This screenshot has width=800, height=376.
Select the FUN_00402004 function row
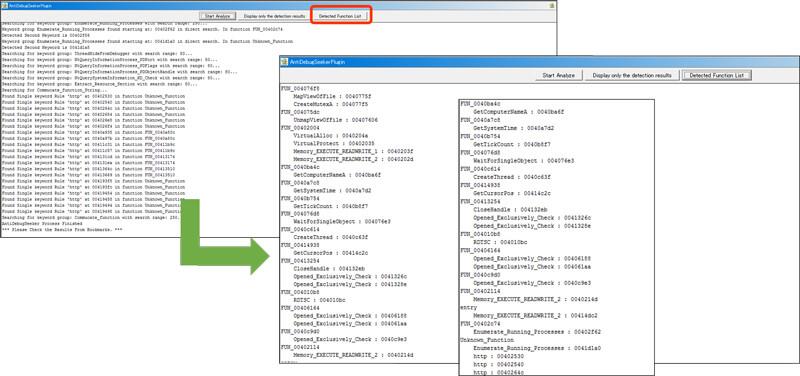coord(301,127)
